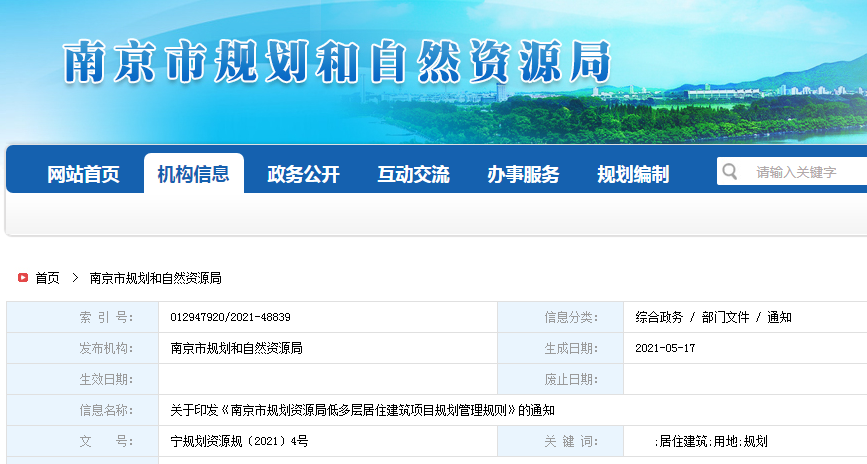
Task: Click publisher value in 发布机构 row
Action: (236, 348)
